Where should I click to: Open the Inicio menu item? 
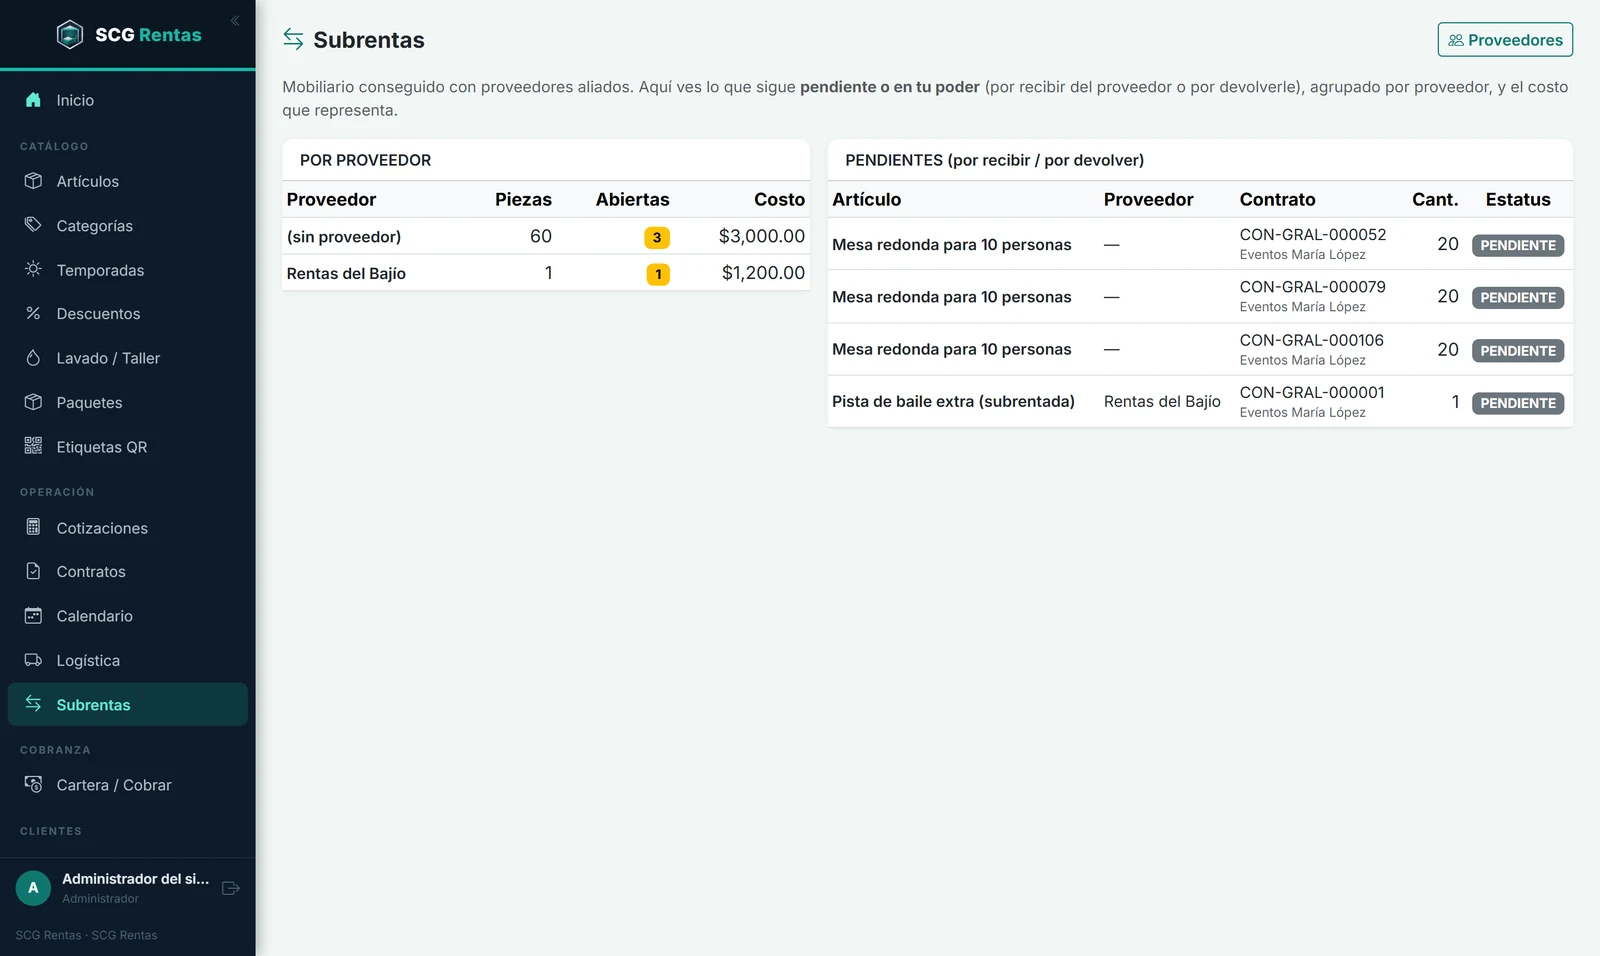(x=128, y=100)
